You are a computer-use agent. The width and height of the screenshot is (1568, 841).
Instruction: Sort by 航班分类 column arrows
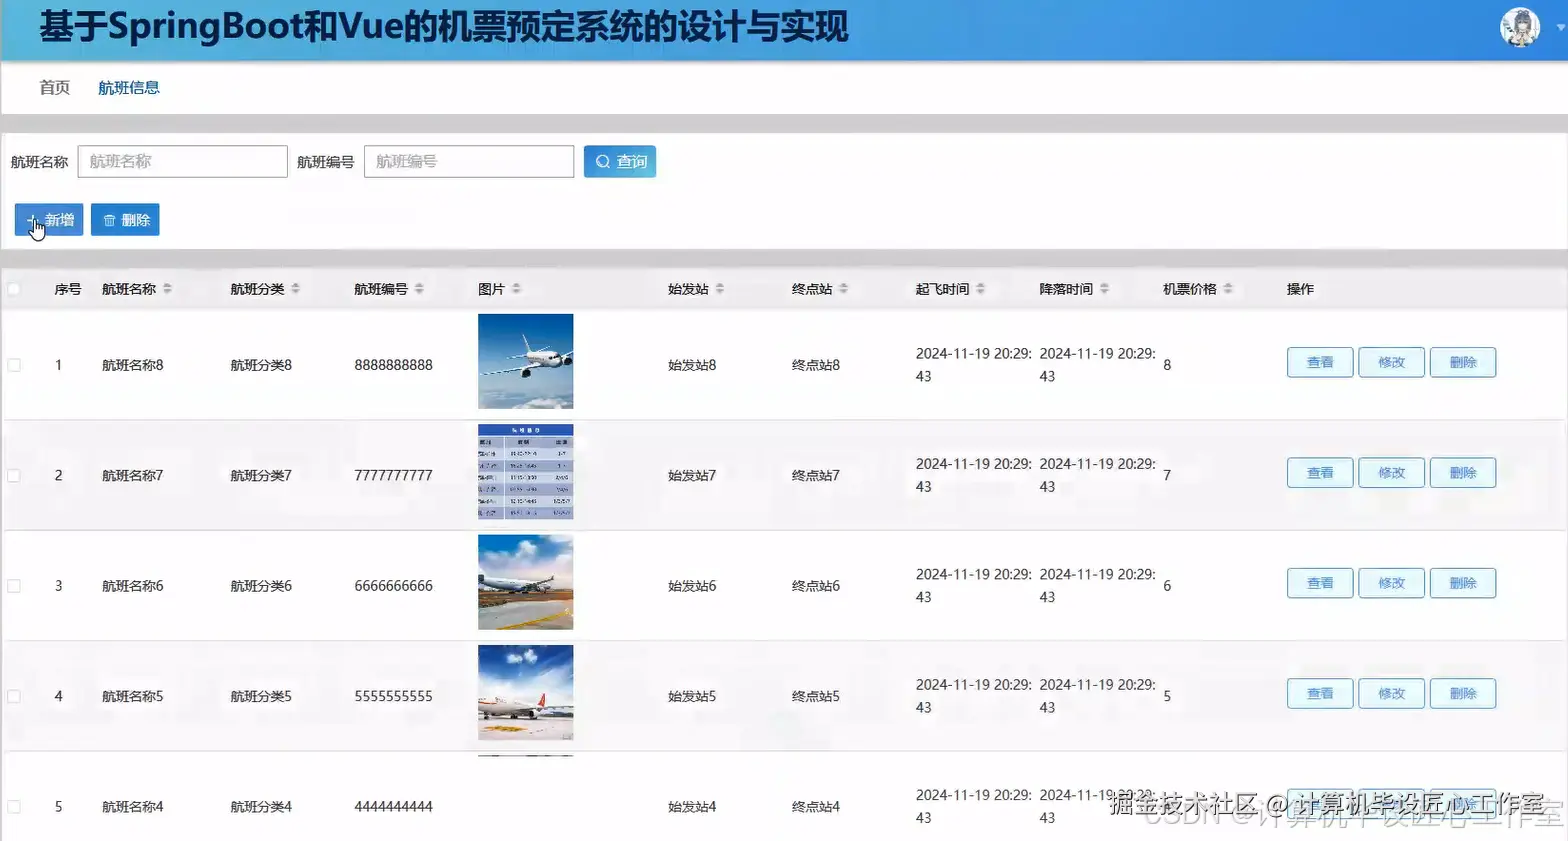click(x=295, y=289)
